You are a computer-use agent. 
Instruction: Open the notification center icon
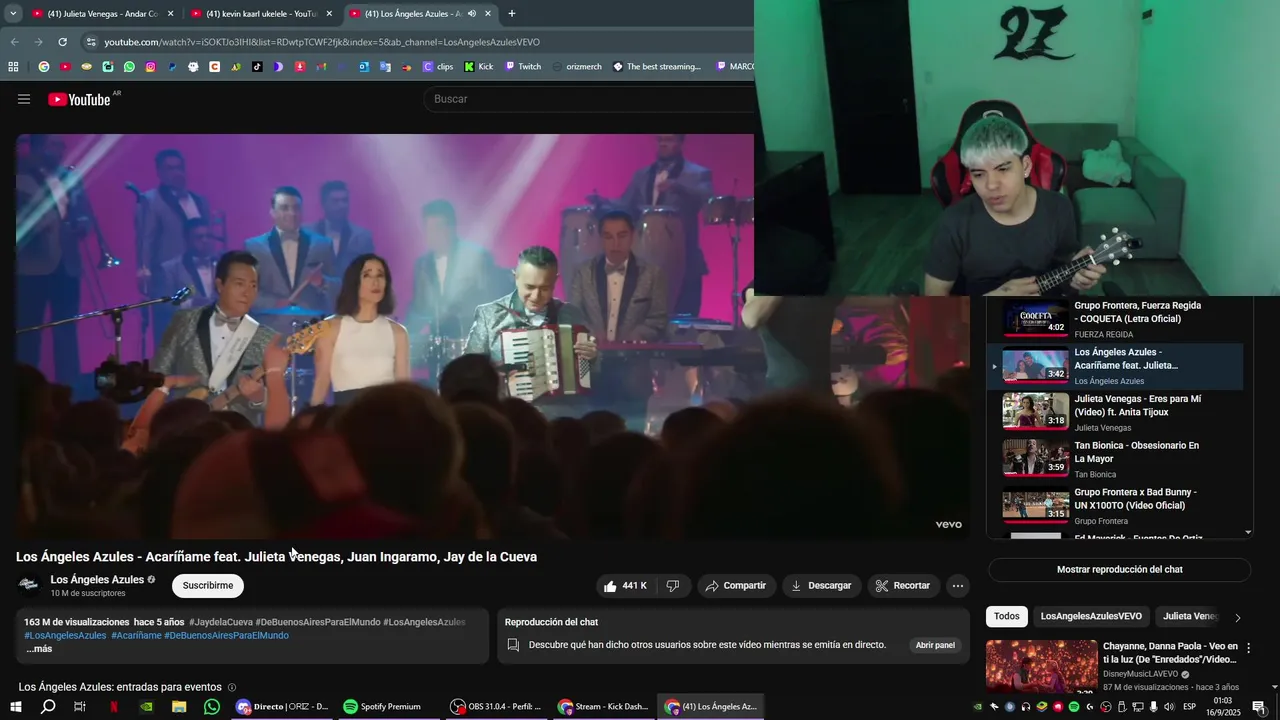click(x=1259, y=707)
